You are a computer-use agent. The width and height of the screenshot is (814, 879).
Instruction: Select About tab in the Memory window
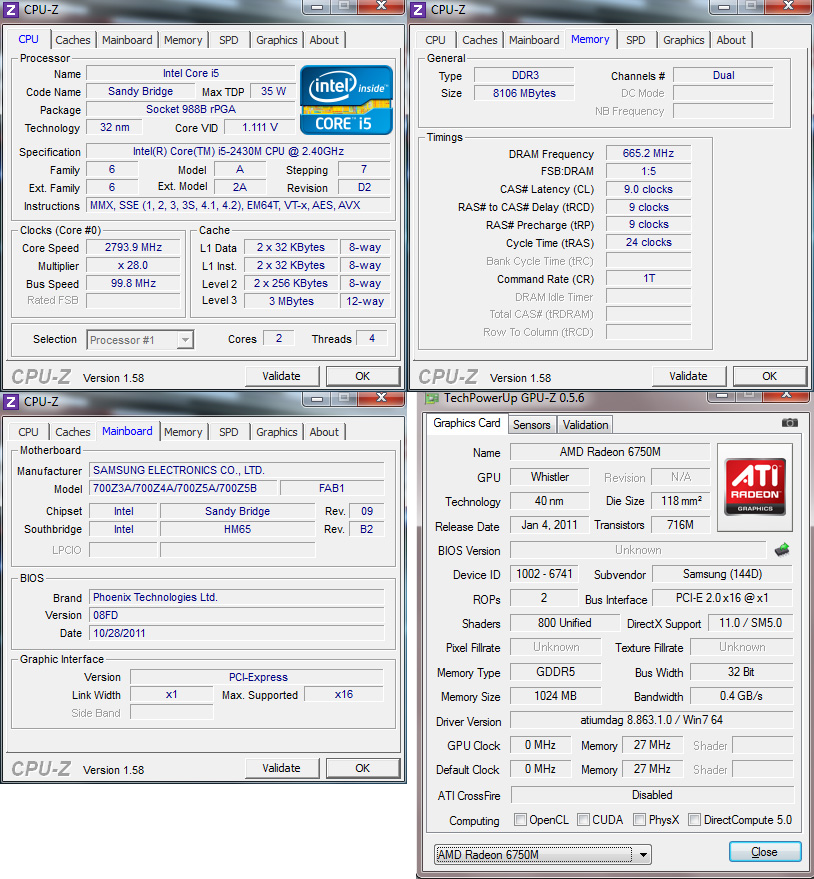point(731,40)
